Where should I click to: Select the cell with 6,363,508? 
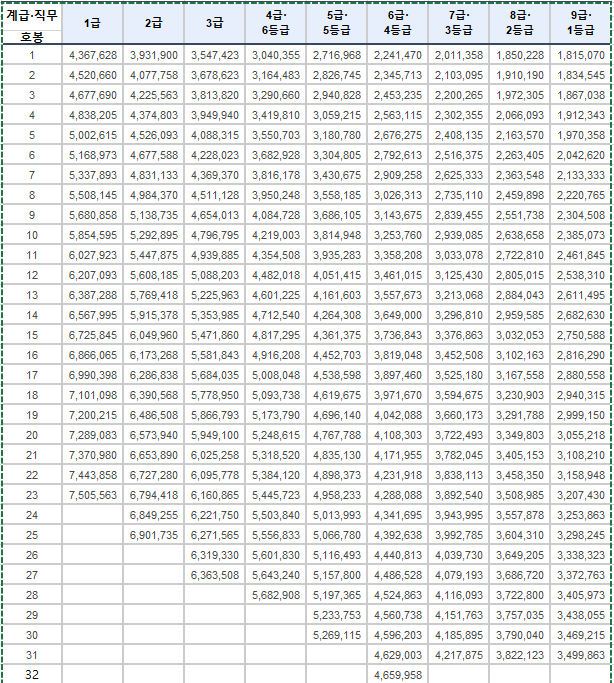pos(214,576)
